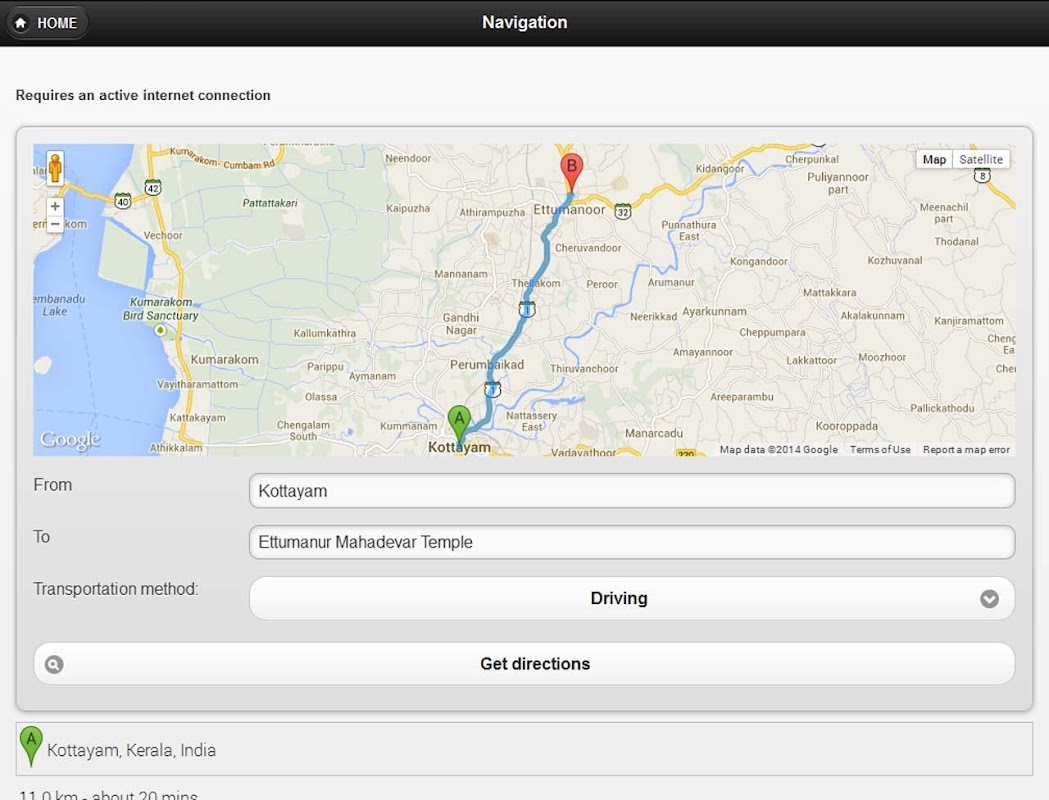Open Terms of Use link
The height and width of the screenshot is (800, 1049).
click(x=880, y=449)
